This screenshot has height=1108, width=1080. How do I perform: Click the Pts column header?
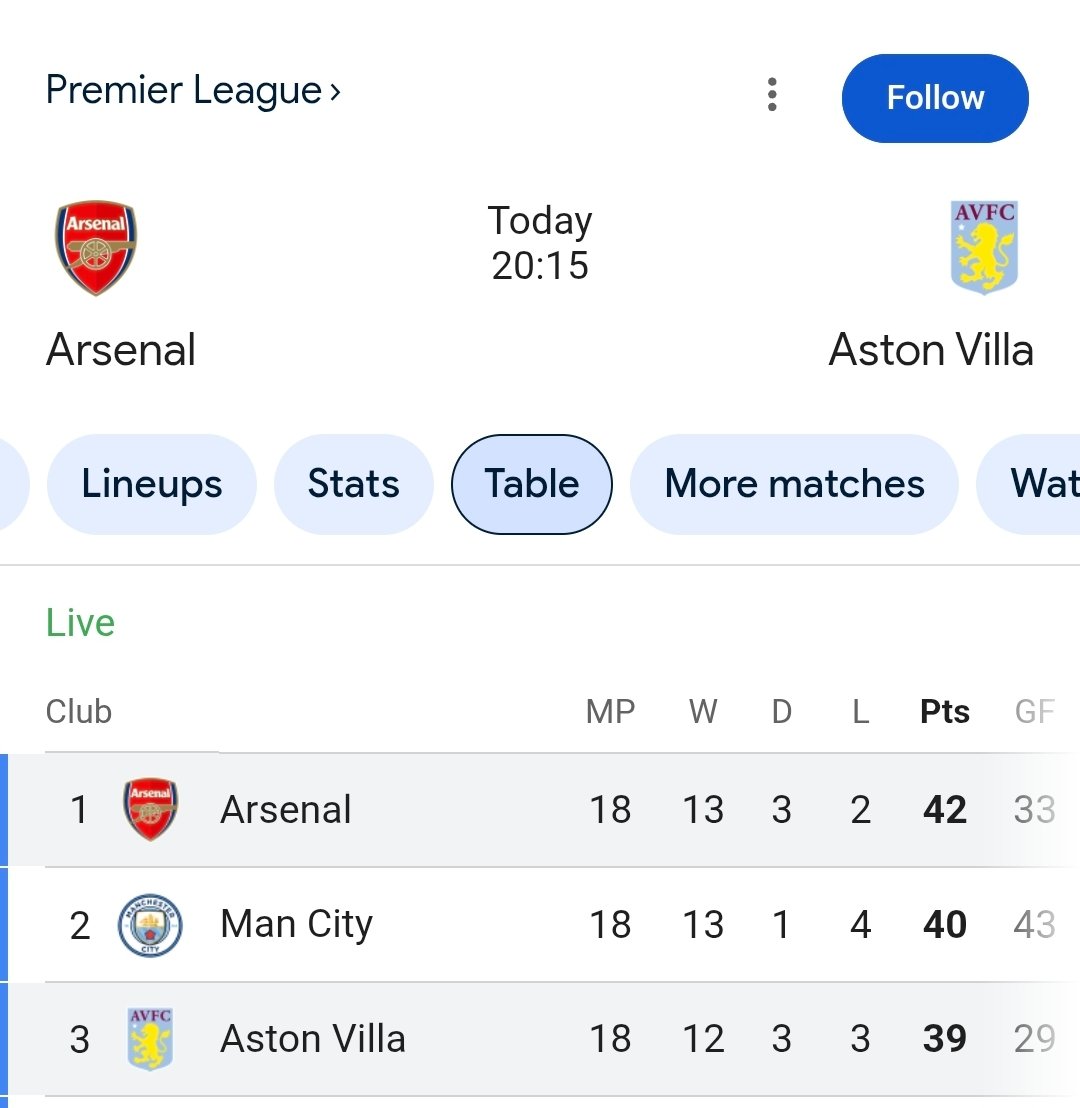945,712
